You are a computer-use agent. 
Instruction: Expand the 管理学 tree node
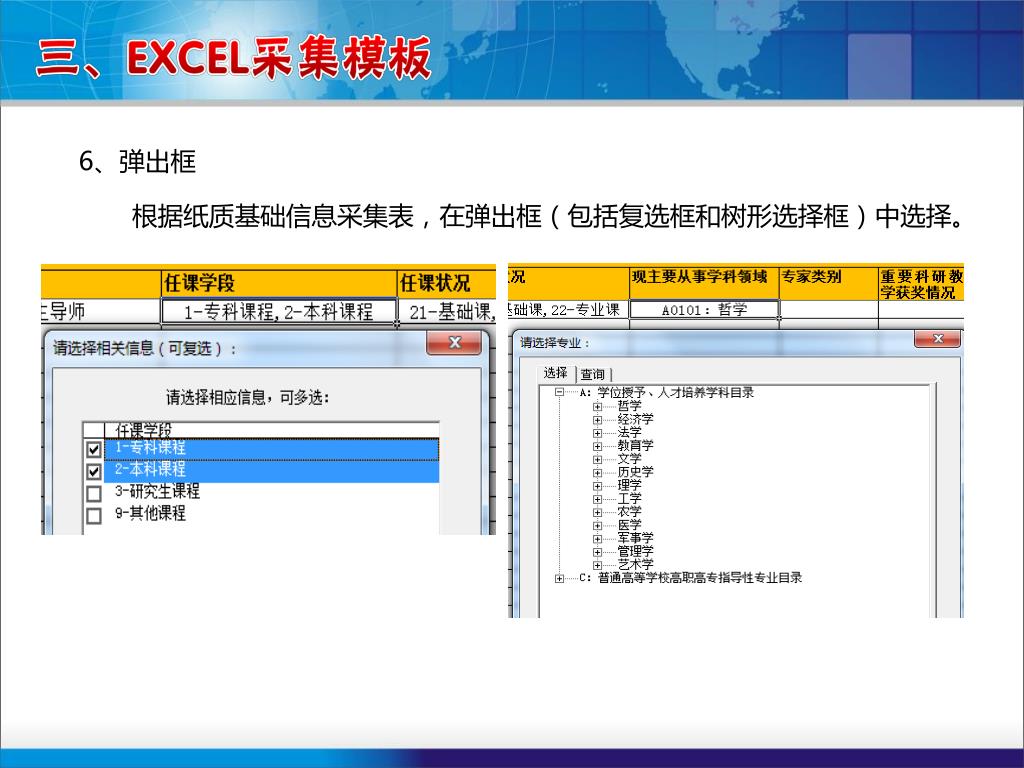click(x=597, y=552)
